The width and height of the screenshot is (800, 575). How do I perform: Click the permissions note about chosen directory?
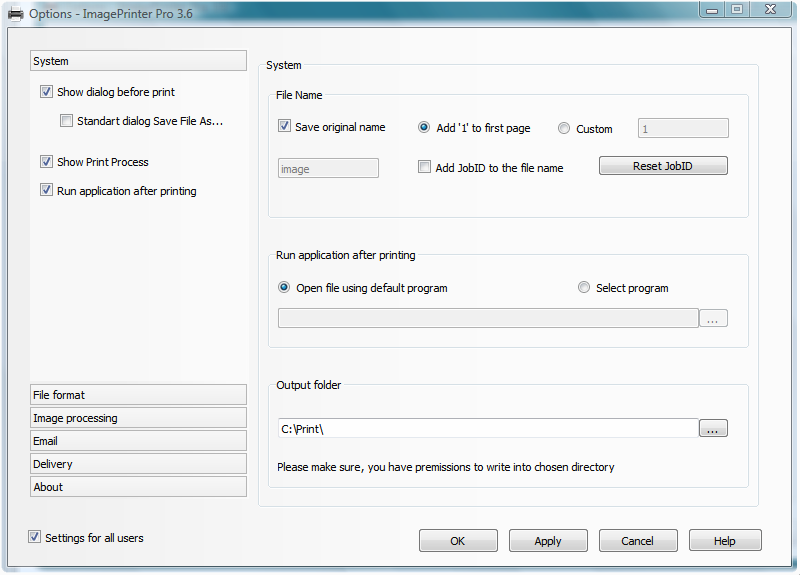445,467
